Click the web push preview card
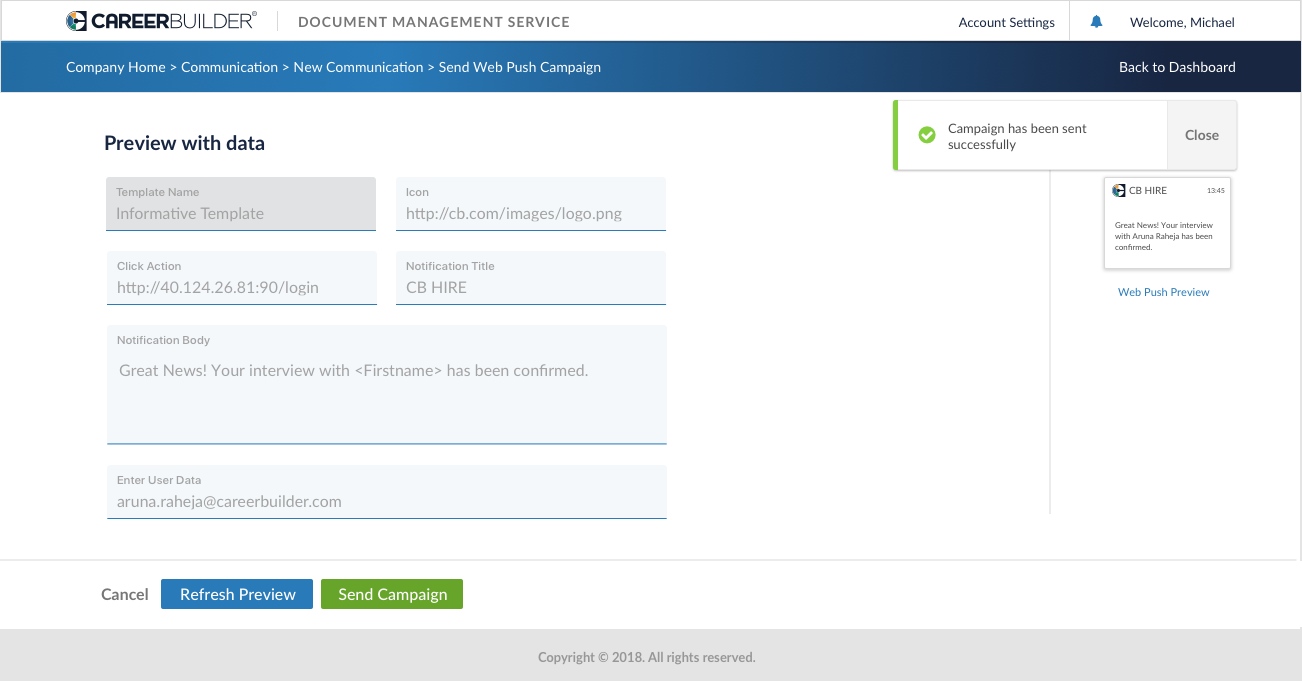 [1167, 223]
